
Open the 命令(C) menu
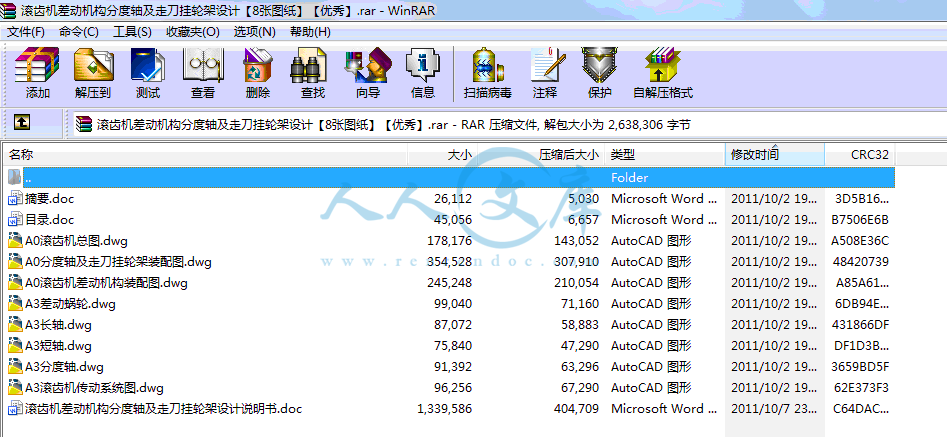tap(79, 31)
